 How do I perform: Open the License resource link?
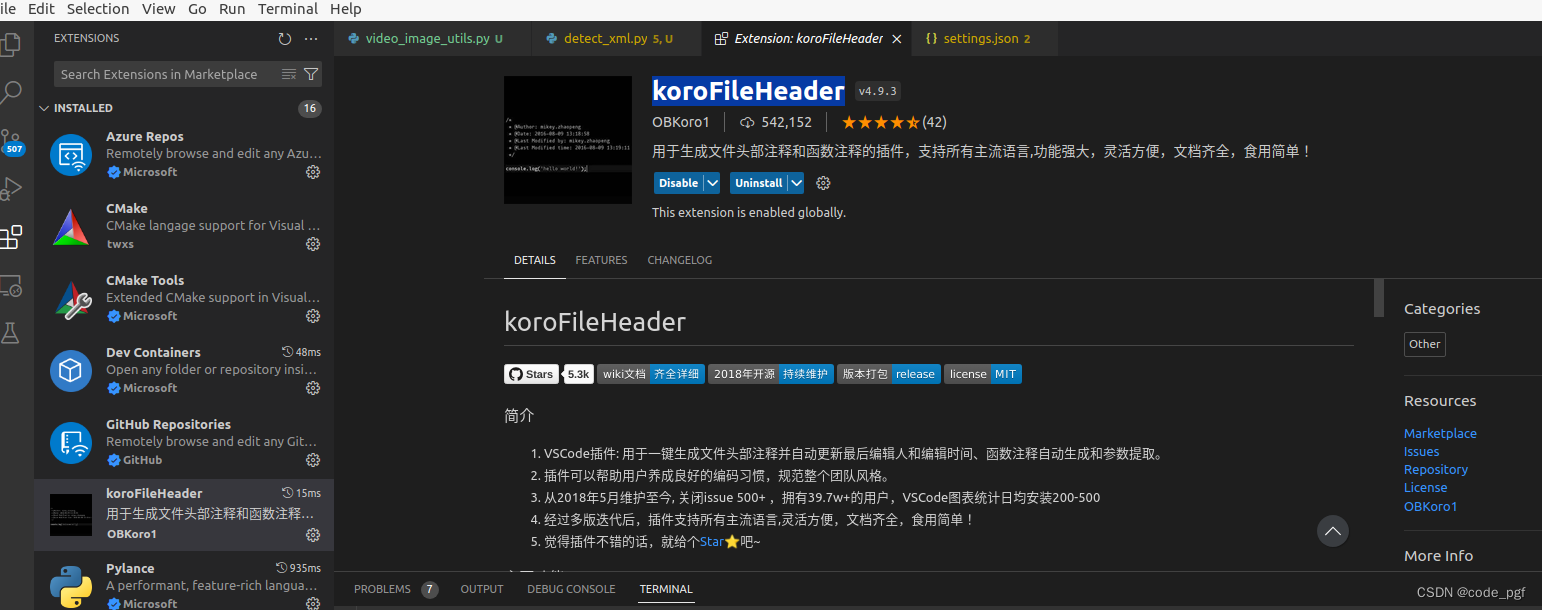[1425, 487]
